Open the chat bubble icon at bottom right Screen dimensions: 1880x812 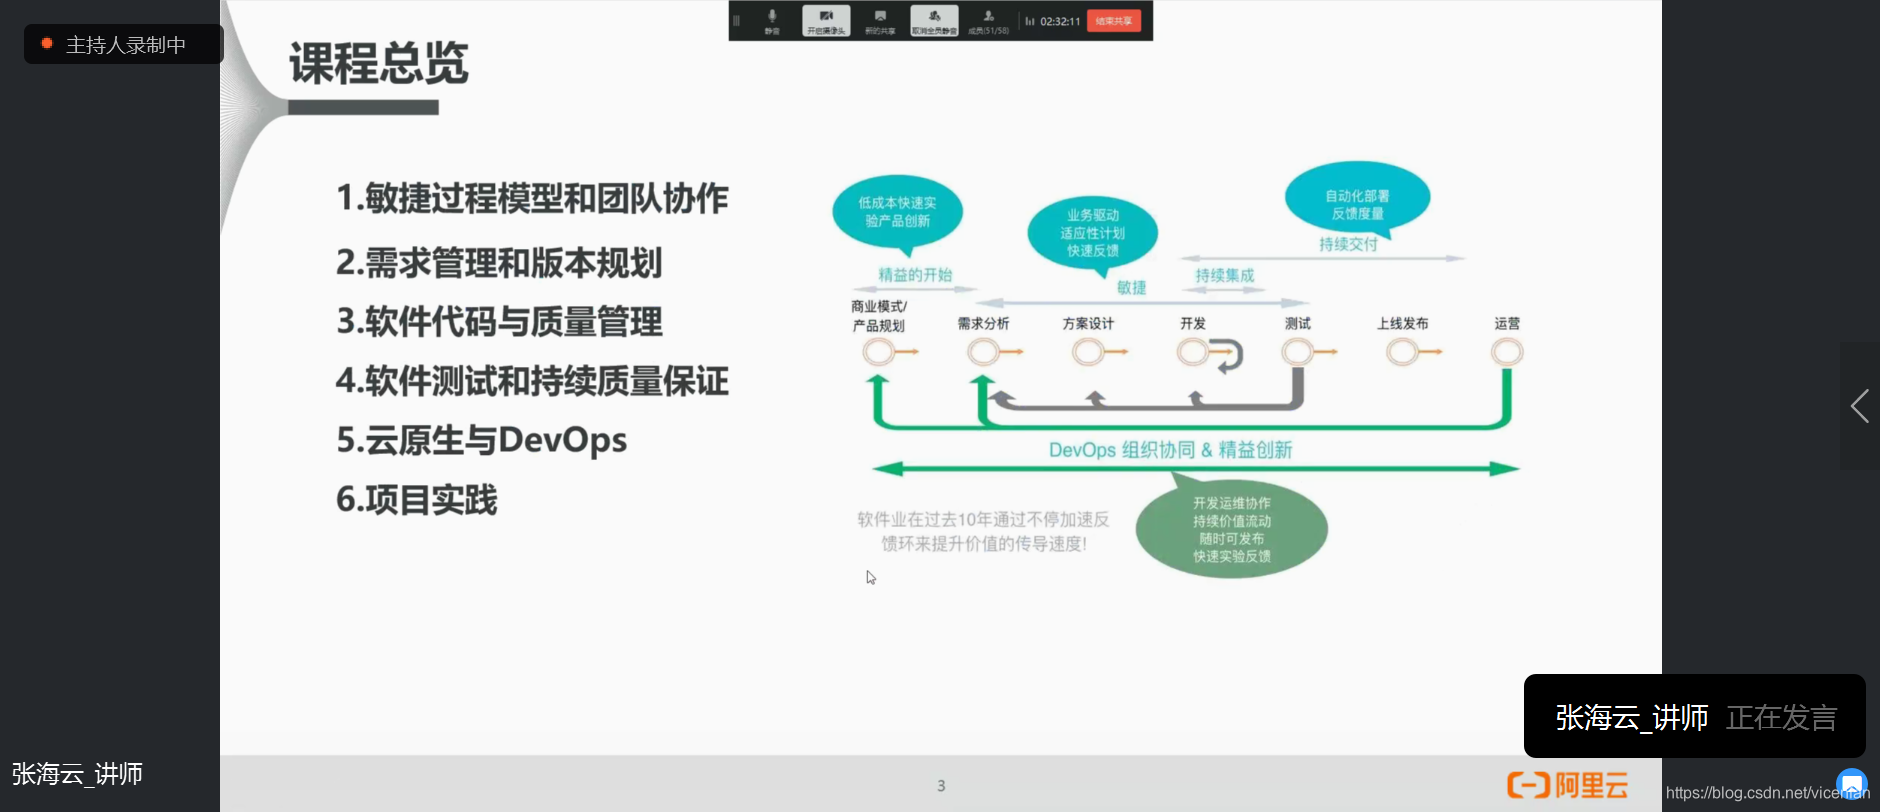1852,783
